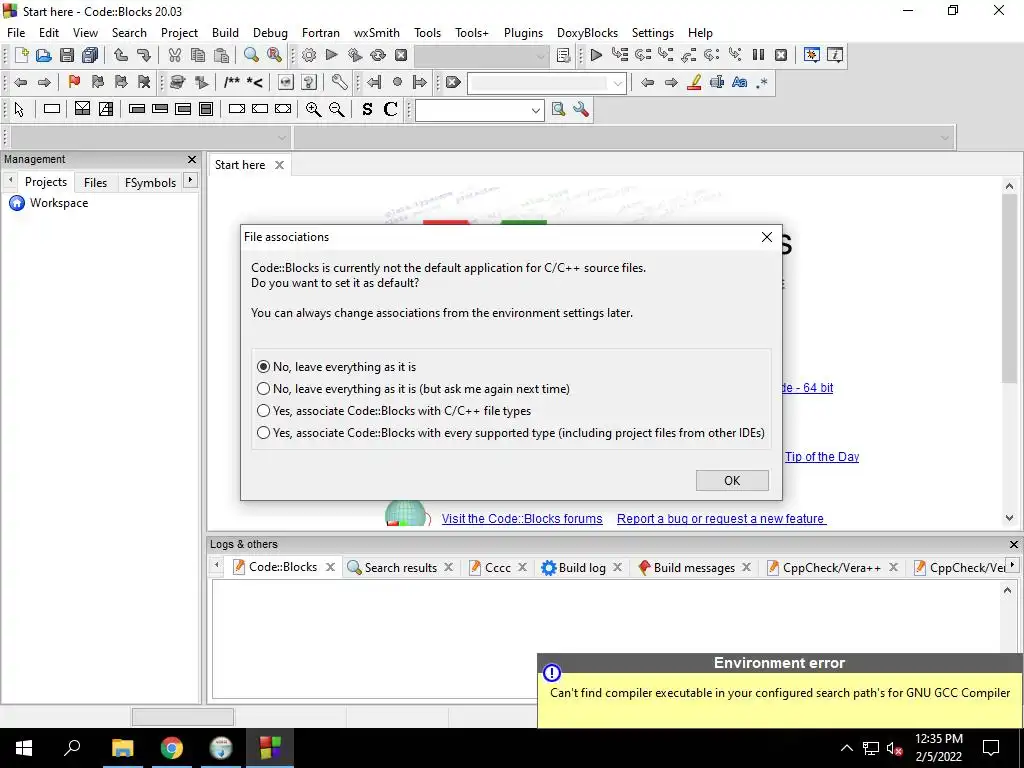Open 'Tip of the Day' link
This screenshot has width=1024, height=768.
click(x=822, y=456)
